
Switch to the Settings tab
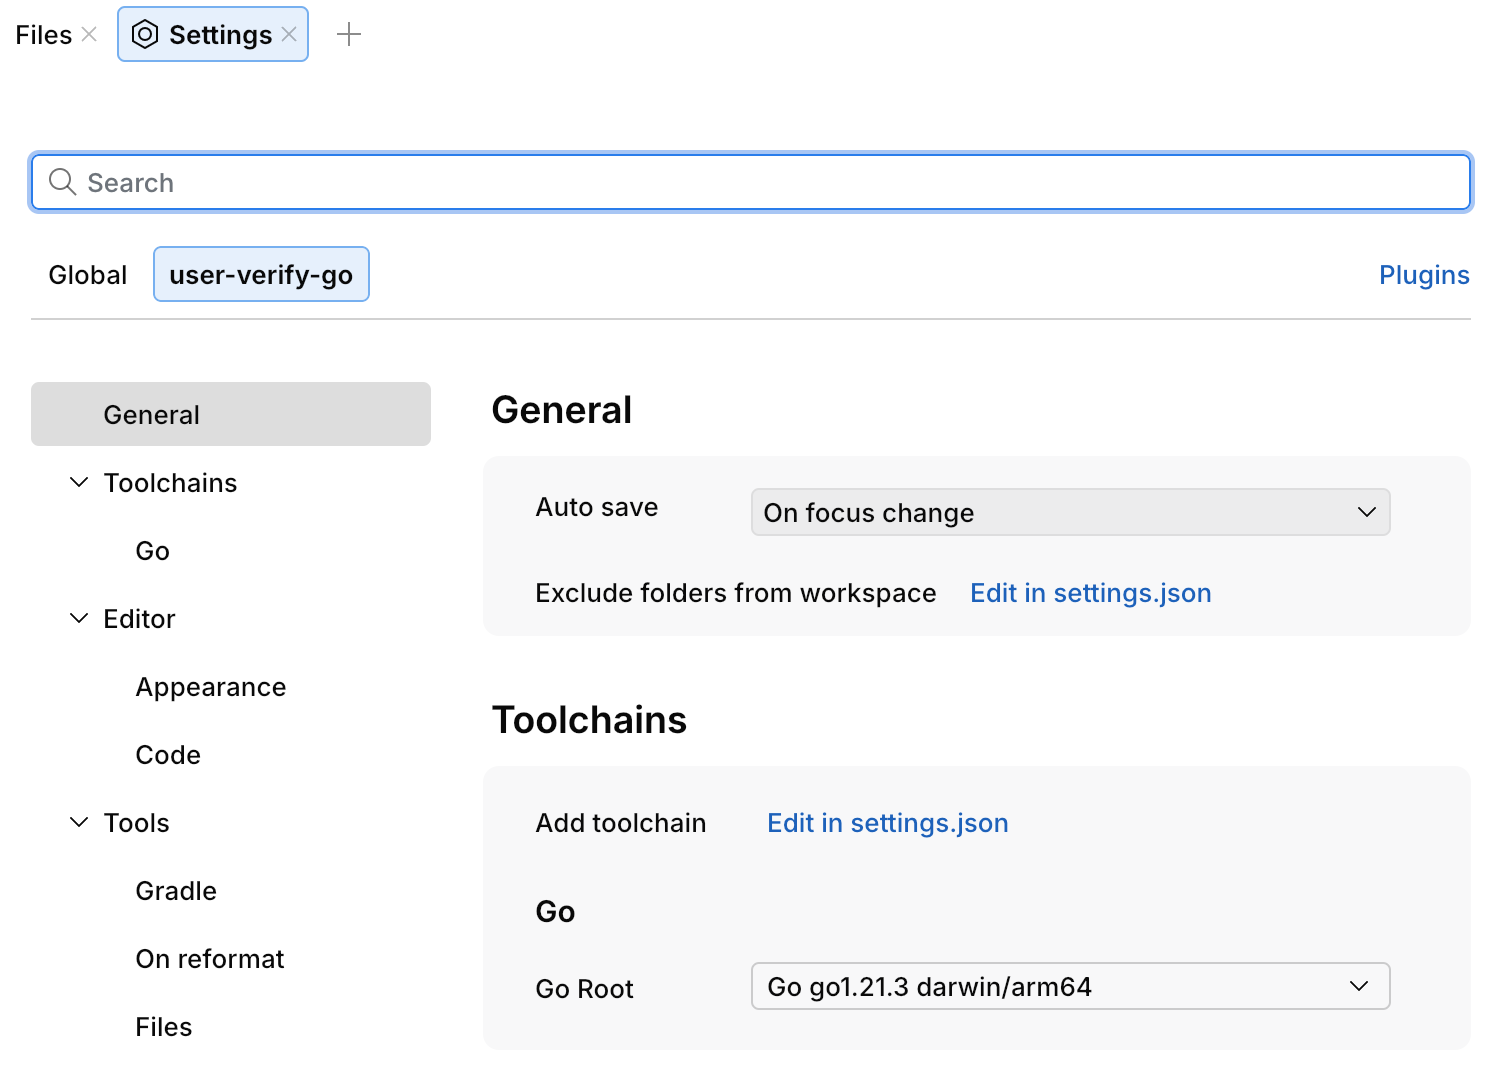(213, 33)
